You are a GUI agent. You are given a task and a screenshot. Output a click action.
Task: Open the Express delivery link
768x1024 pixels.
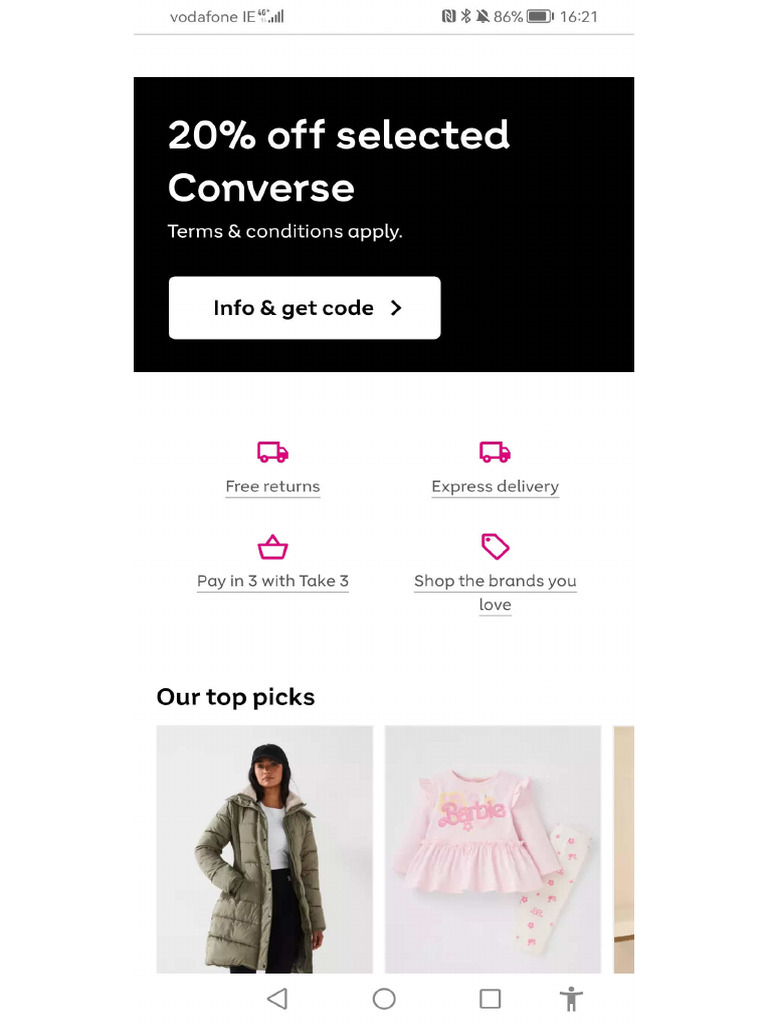pyautogui.click(x=495, y=487)
